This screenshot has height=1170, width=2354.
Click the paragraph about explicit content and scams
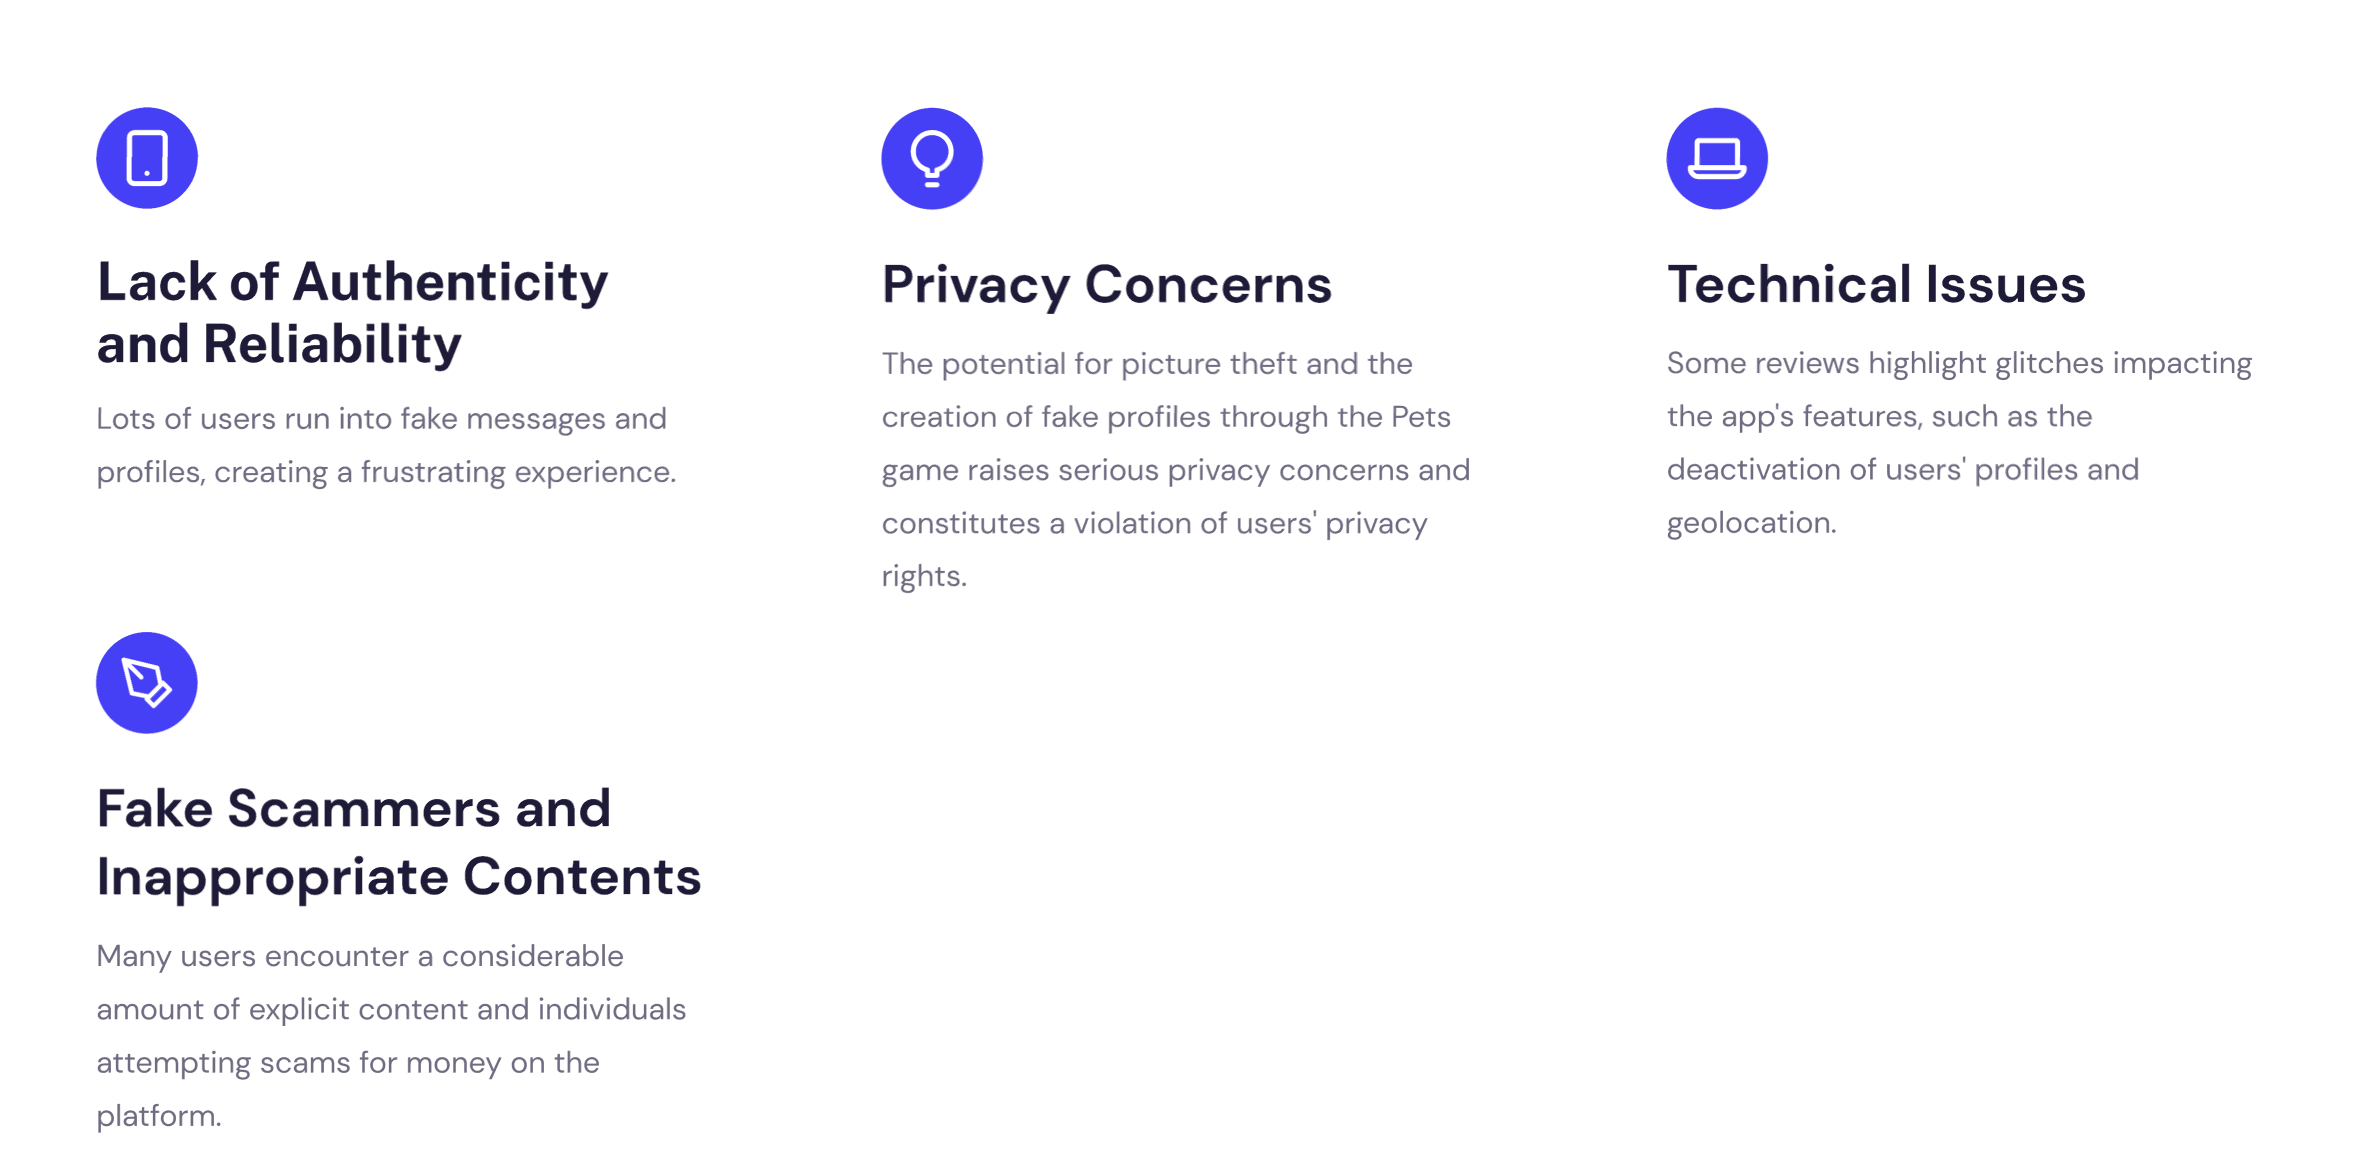coord(391,1036)
